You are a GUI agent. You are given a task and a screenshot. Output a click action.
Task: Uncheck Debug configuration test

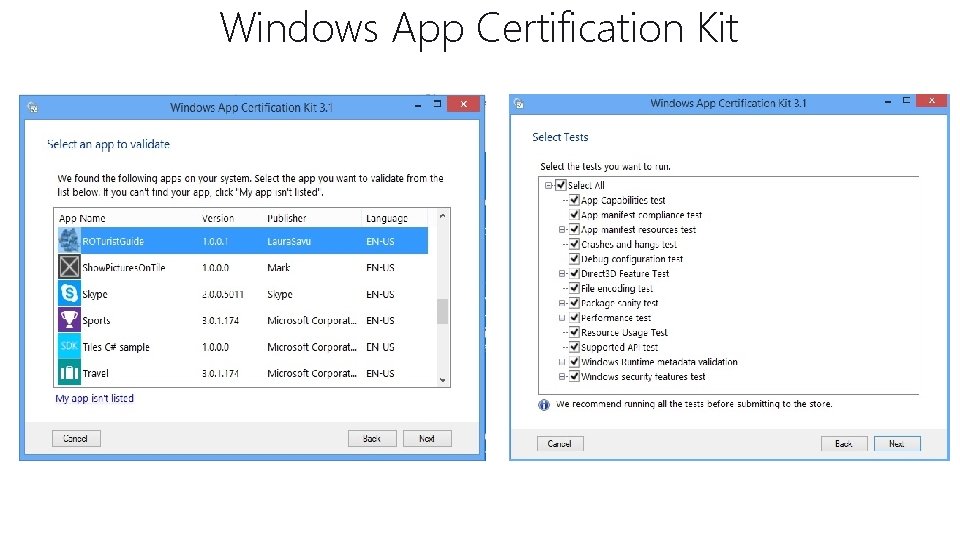point(574,258)
